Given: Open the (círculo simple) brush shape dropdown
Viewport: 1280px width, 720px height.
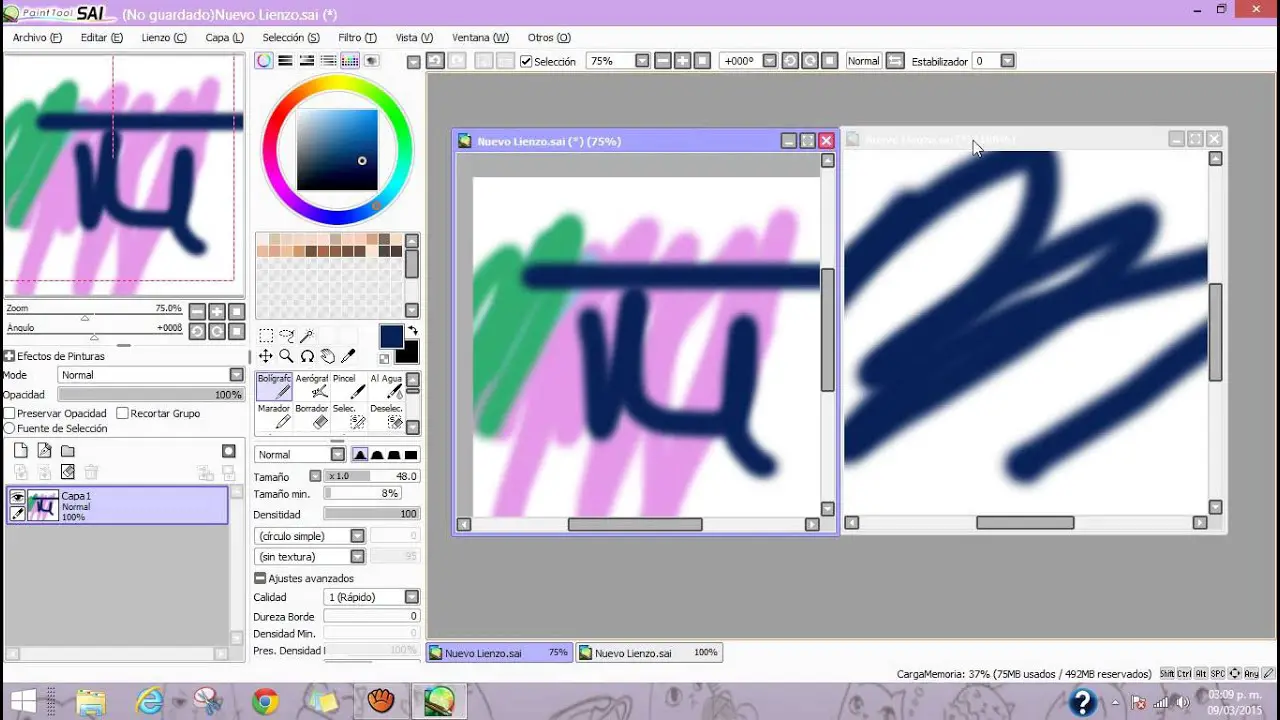Looking at the screenshot, I should (357, 536).
